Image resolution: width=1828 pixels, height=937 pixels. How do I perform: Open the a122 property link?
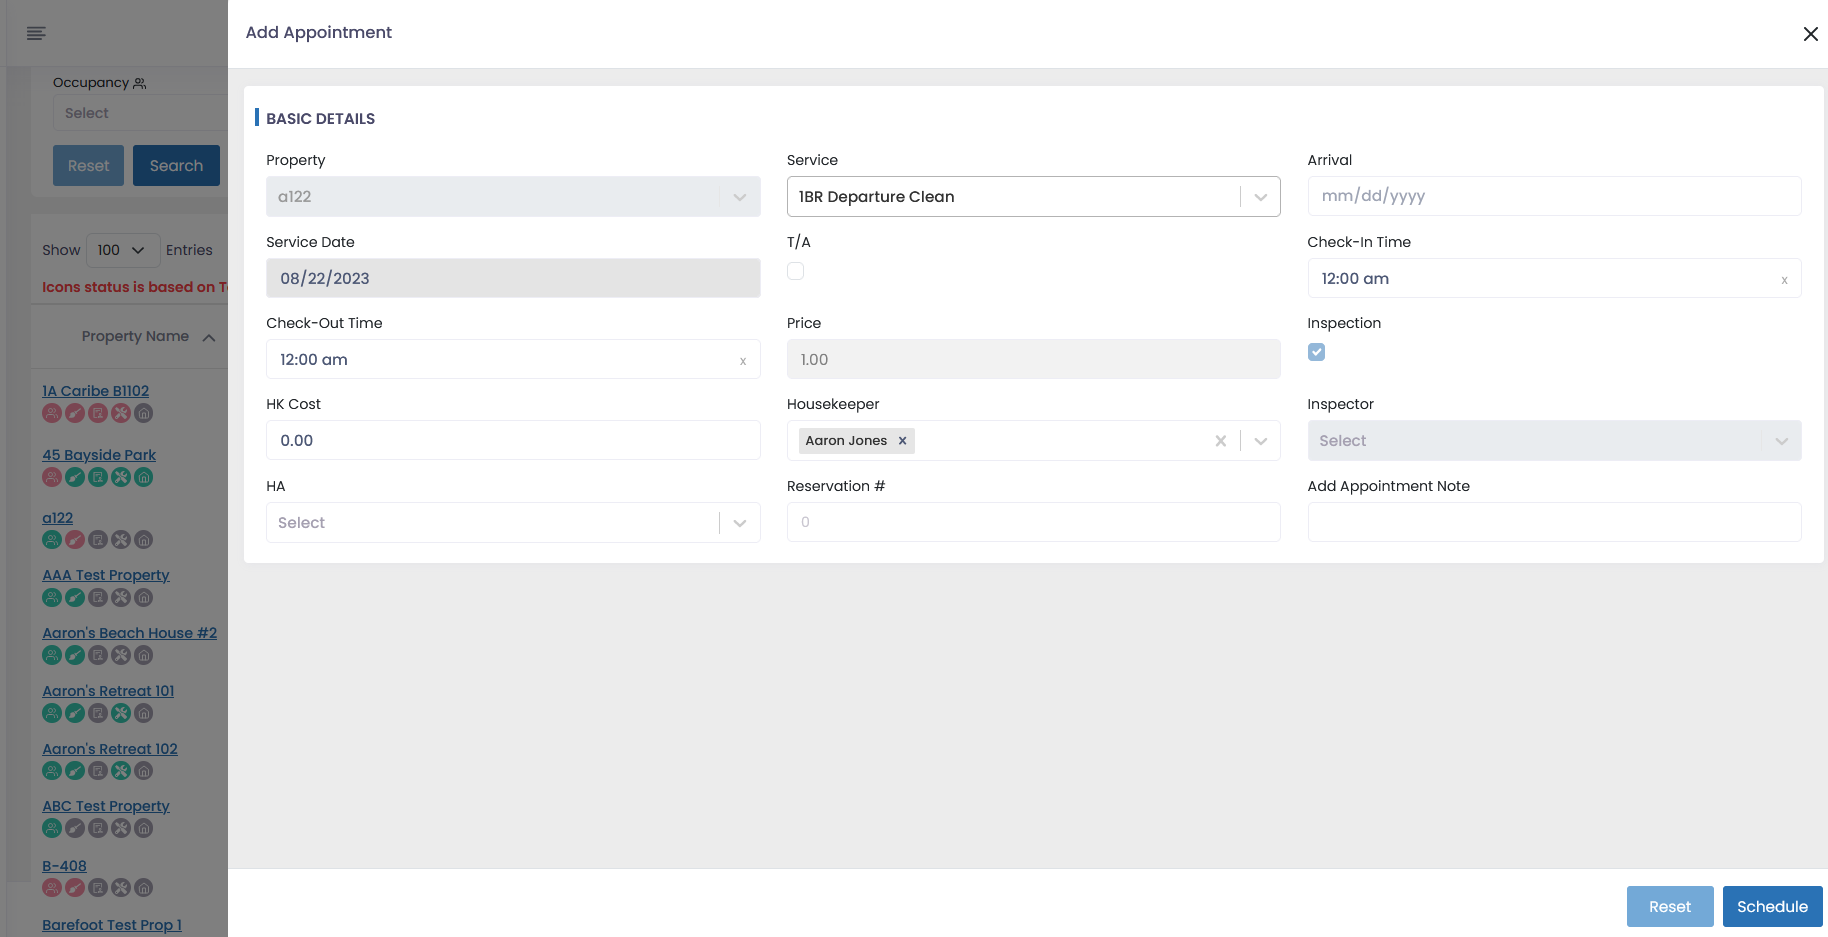coord(58,518)
